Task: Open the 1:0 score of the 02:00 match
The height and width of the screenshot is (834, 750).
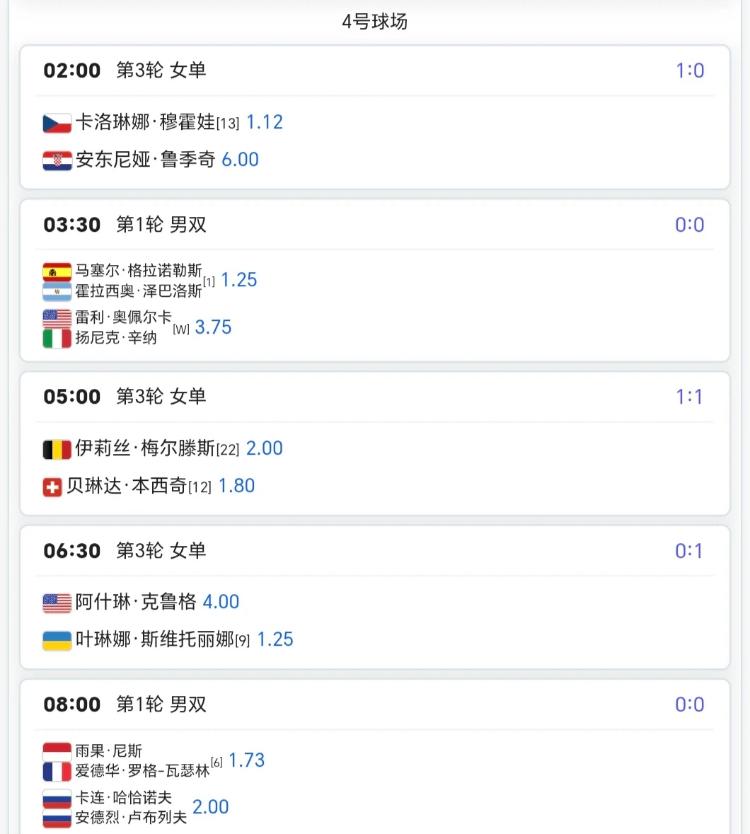Action: (x=689, y=70)
